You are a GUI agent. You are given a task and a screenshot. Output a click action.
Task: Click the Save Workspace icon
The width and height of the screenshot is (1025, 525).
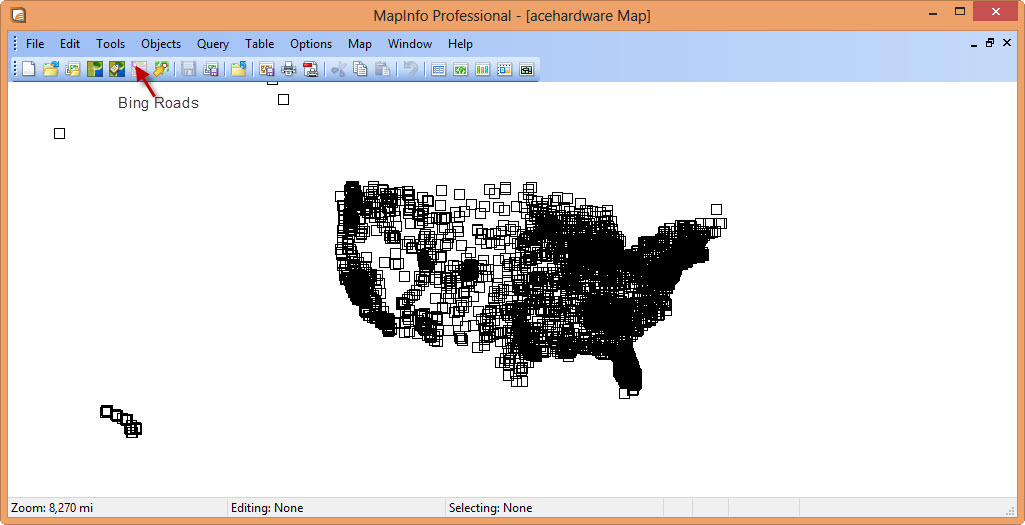click(x=210, y=69)
